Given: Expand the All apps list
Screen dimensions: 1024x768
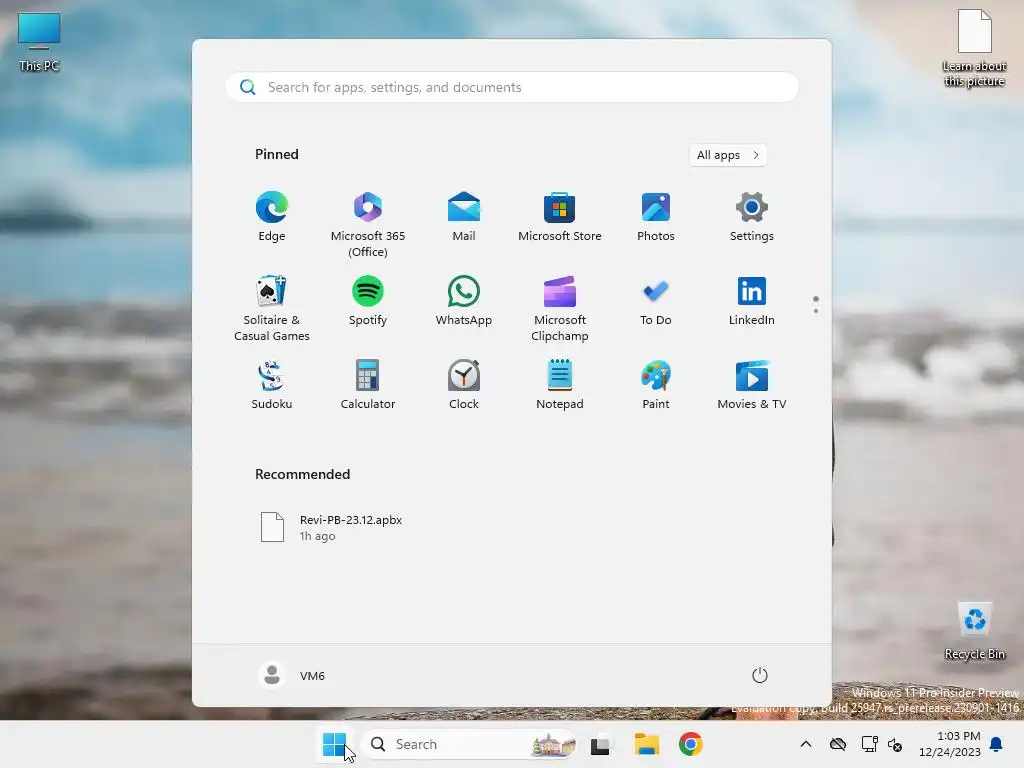Looking at the screenshot, I should coord(728,155).
